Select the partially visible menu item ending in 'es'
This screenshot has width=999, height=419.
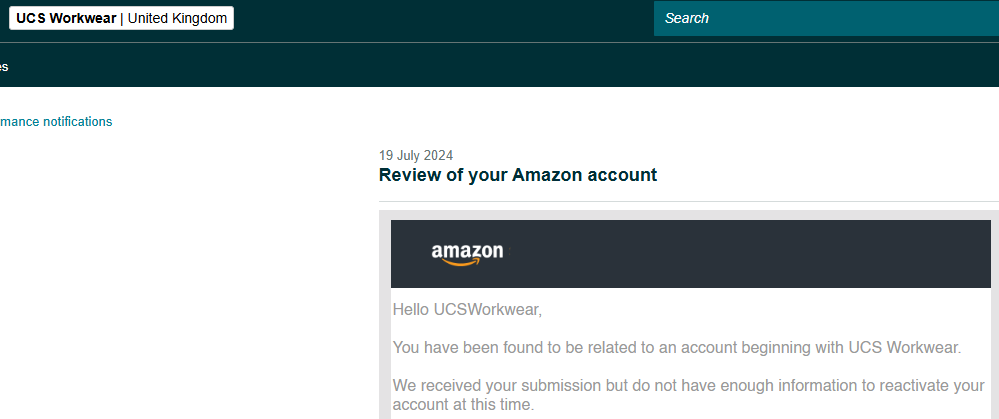(4, 67)
